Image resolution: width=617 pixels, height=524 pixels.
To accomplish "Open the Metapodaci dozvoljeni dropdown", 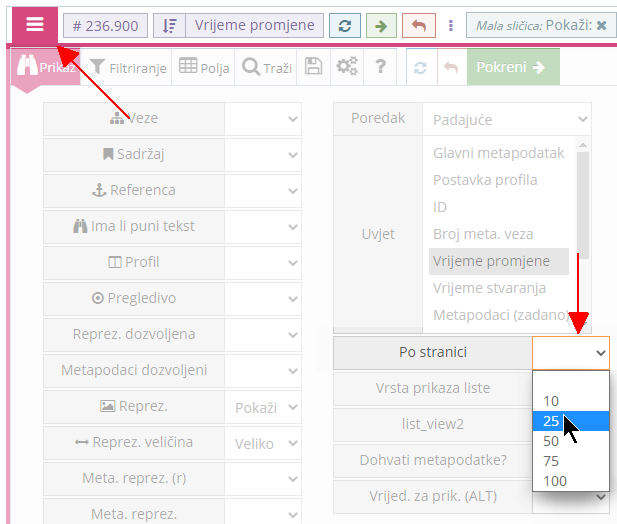I will 263,371.
